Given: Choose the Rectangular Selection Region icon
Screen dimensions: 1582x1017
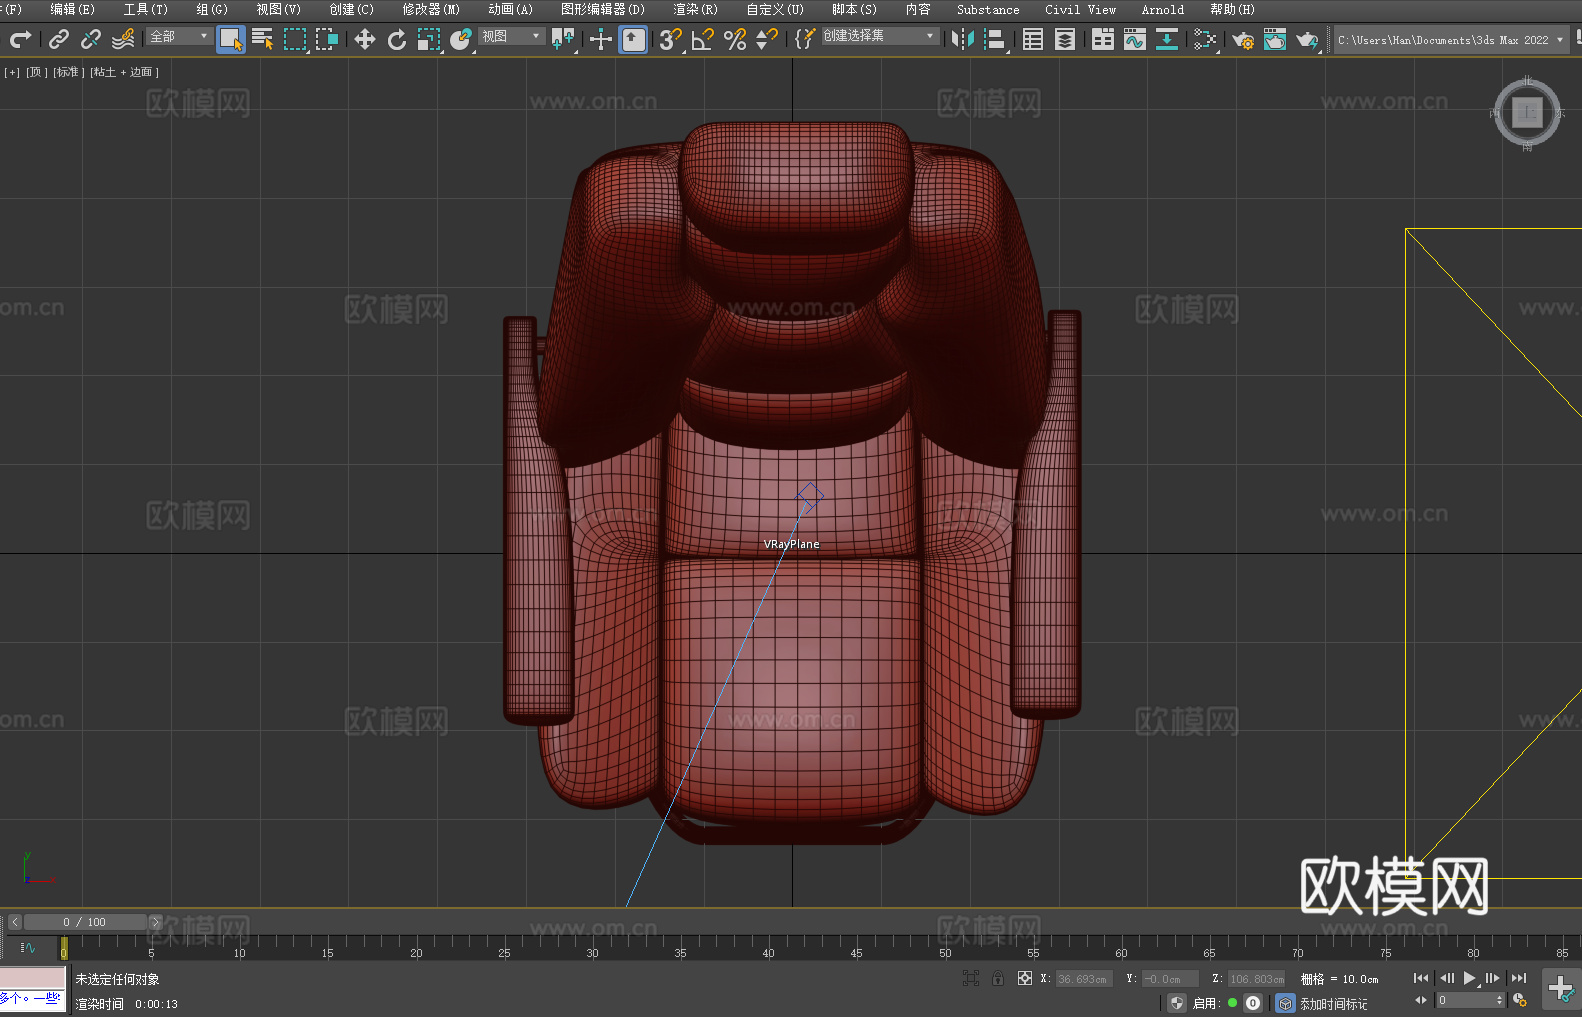Looking at the screenshot, I should pyautogui.click(x=295, y=39).
